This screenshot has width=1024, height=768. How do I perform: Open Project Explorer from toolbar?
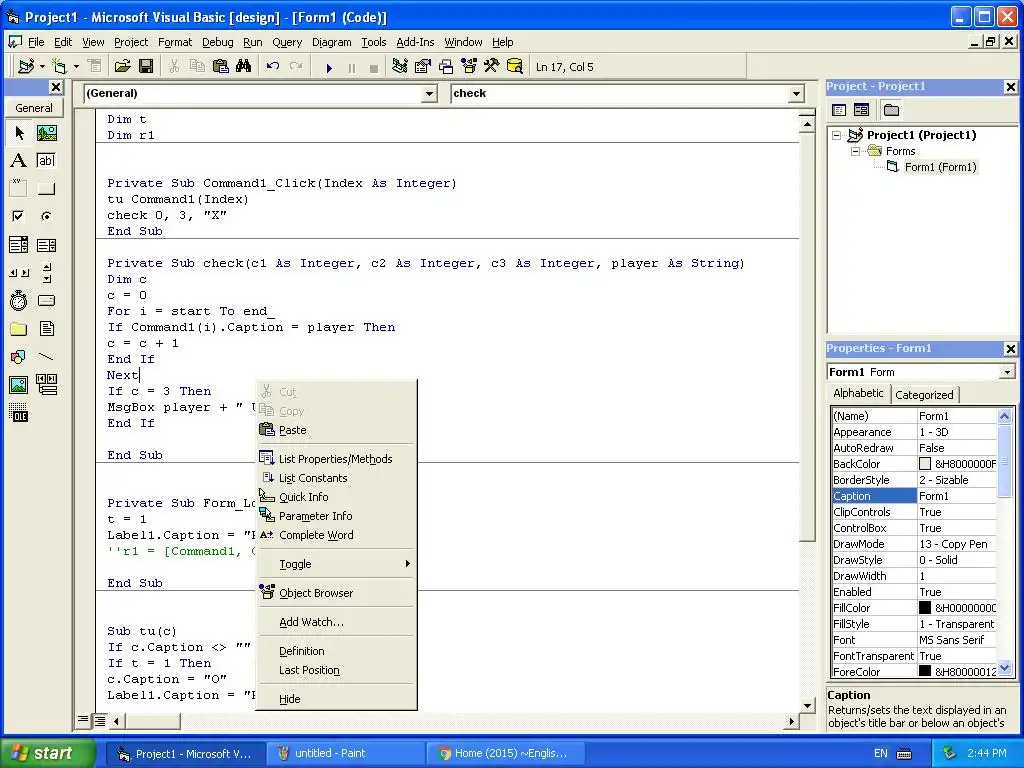click(x=400, y=67)
